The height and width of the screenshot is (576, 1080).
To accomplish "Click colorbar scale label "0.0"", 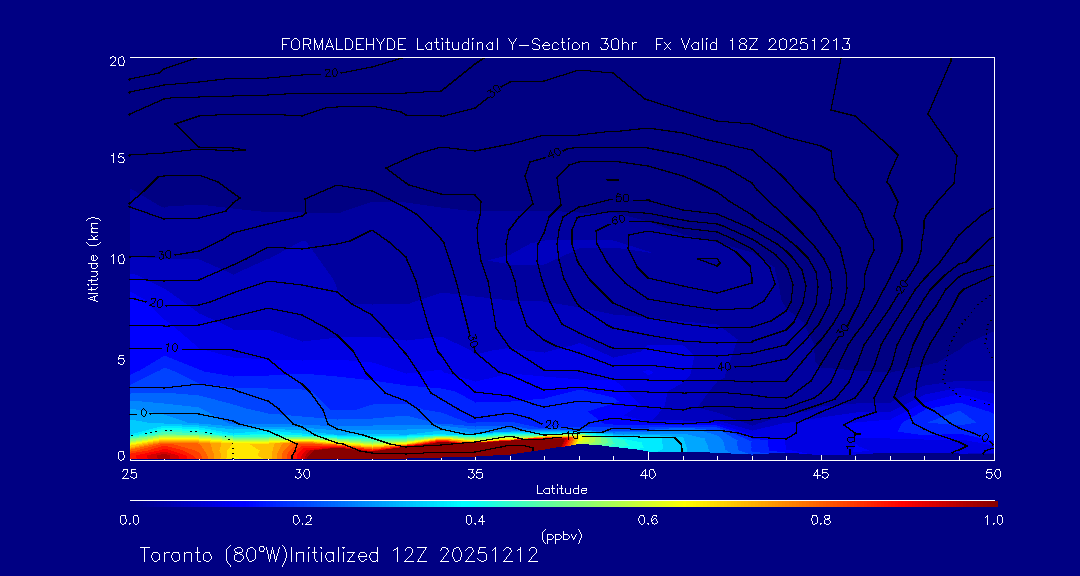I will (129, 520).
